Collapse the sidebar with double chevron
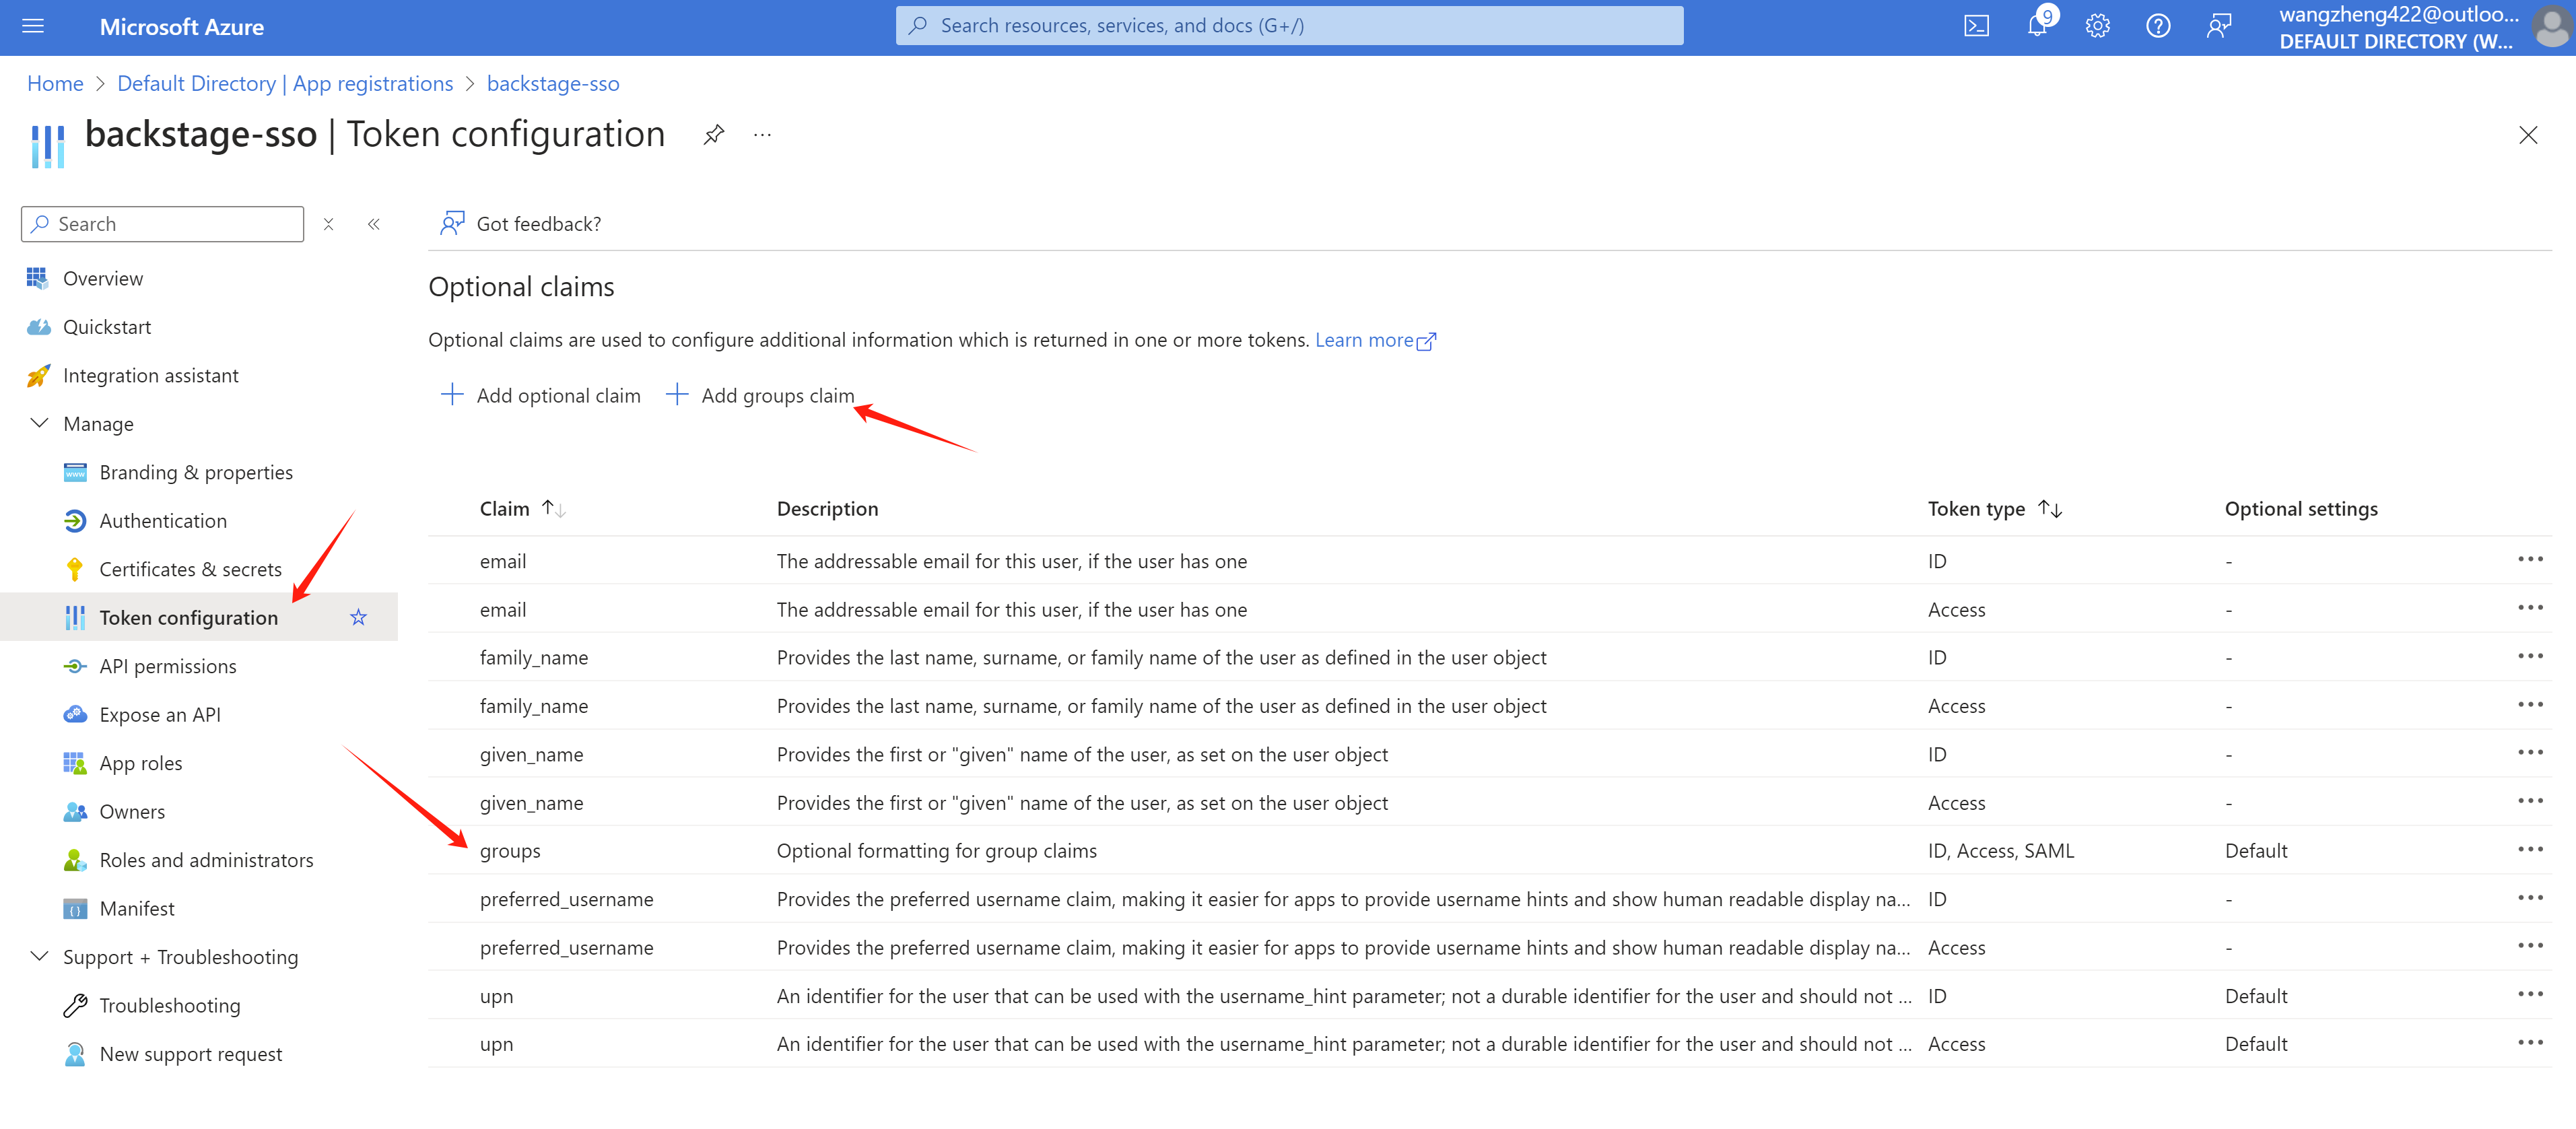Screen dimensions: 2576x1129 373,224
